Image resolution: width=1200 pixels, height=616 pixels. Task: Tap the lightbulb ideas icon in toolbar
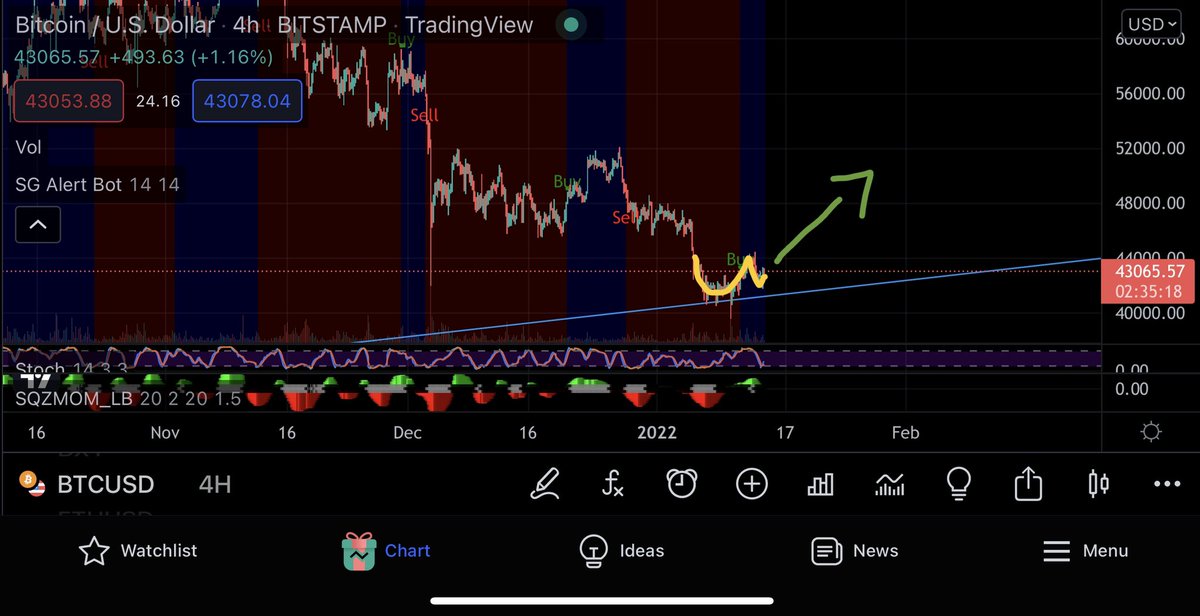[959, 484]
